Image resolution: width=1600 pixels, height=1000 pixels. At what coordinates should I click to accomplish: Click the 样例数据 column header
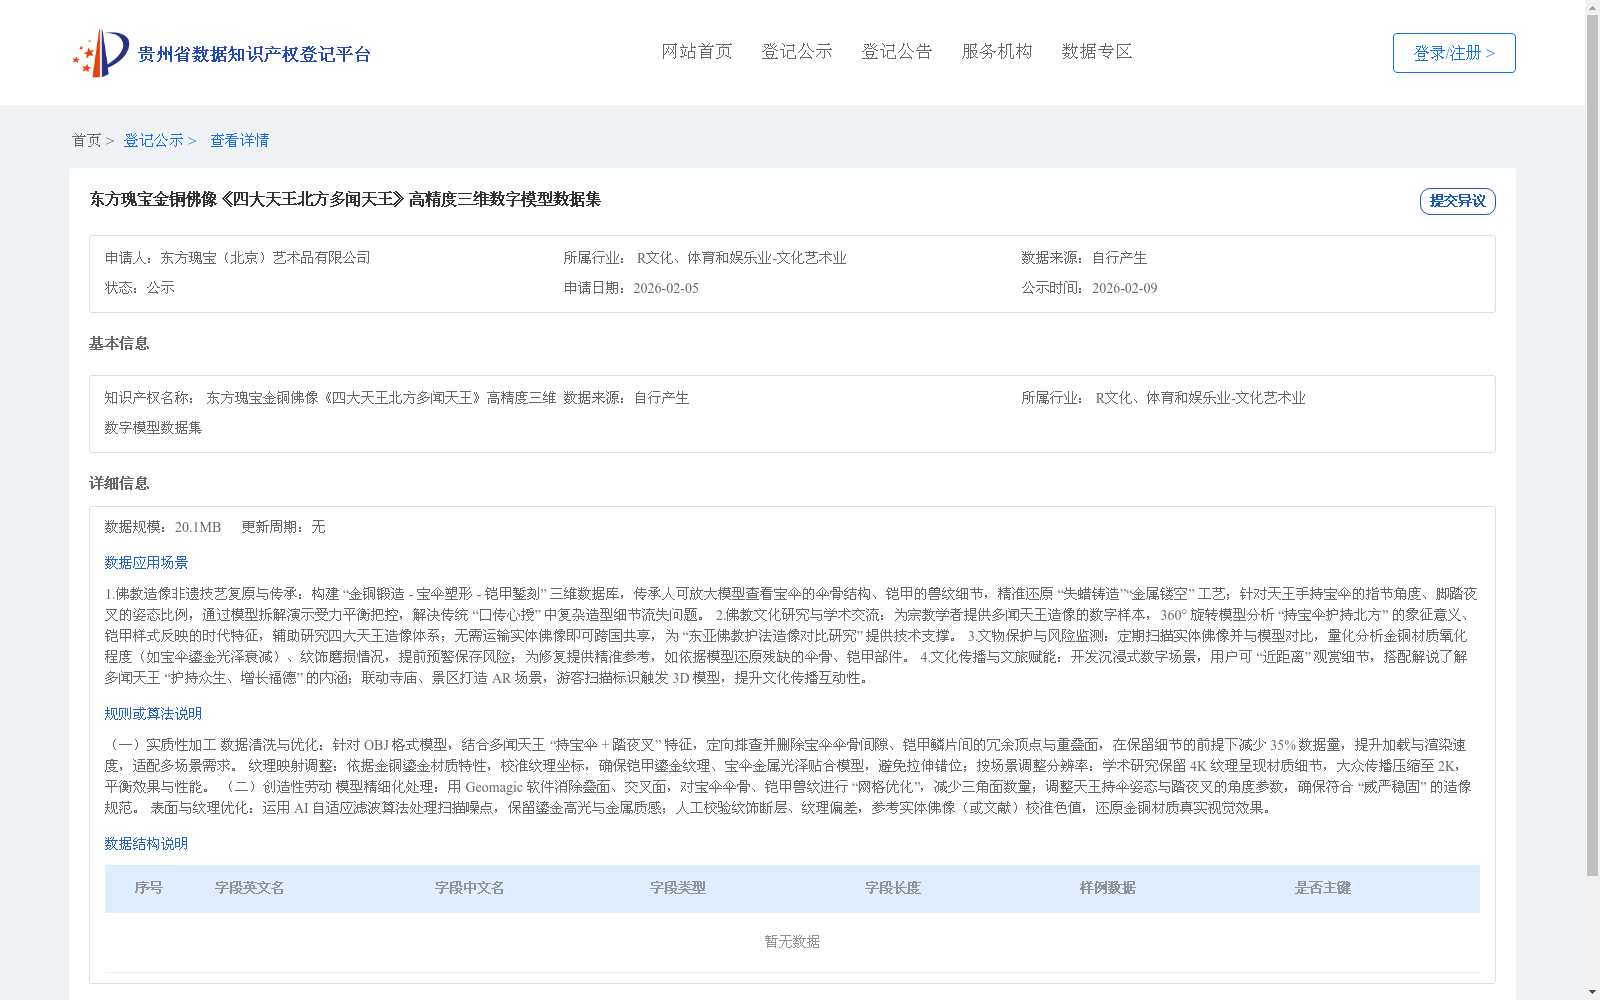click(x=1108, y=888)
